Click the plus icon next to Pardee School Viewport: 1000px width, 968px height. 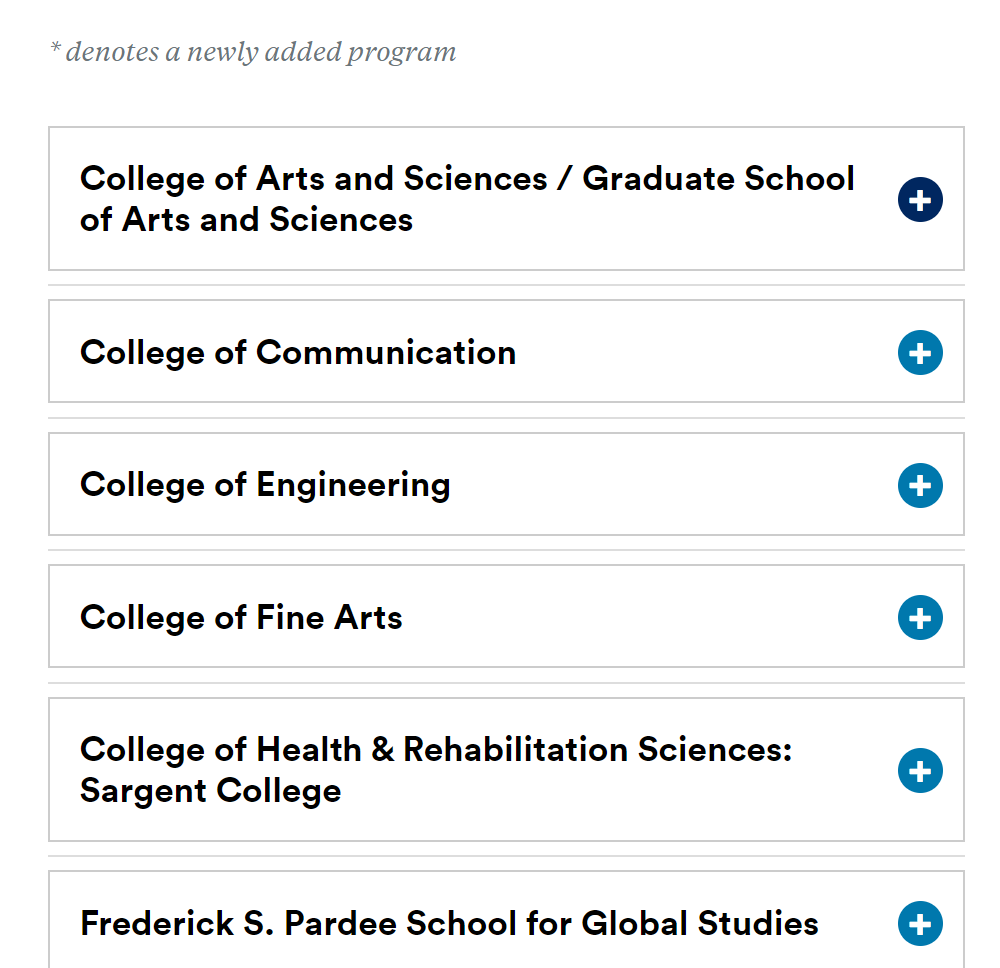point(920,923)
